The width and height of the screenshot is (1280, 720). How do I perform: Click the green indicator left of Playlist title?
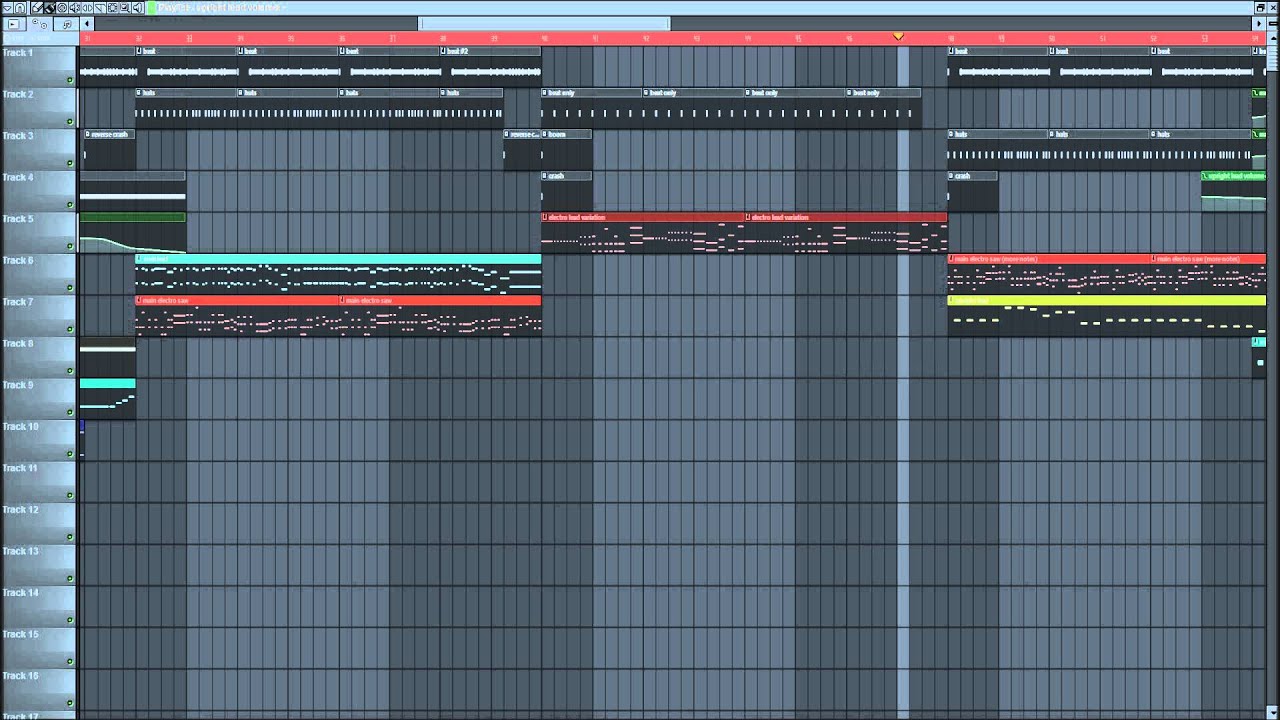point(151,8)
